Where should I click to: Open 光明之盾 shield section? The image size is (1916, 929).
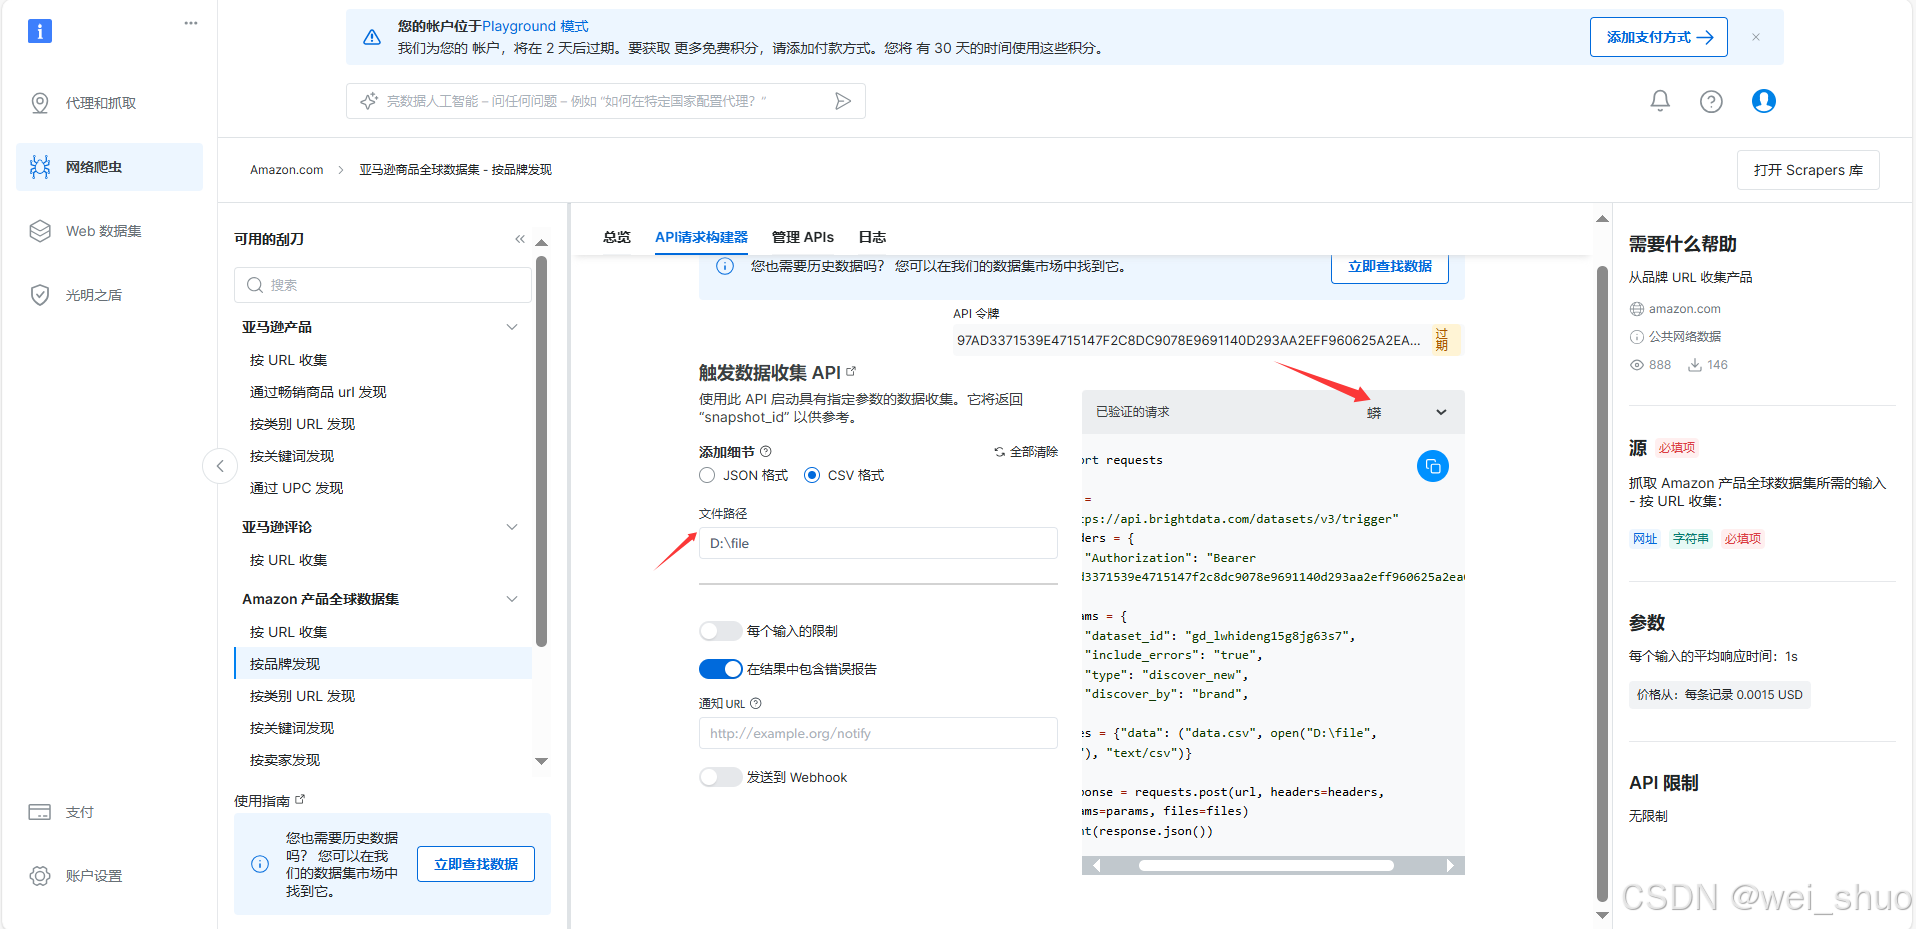coord(110,295)
